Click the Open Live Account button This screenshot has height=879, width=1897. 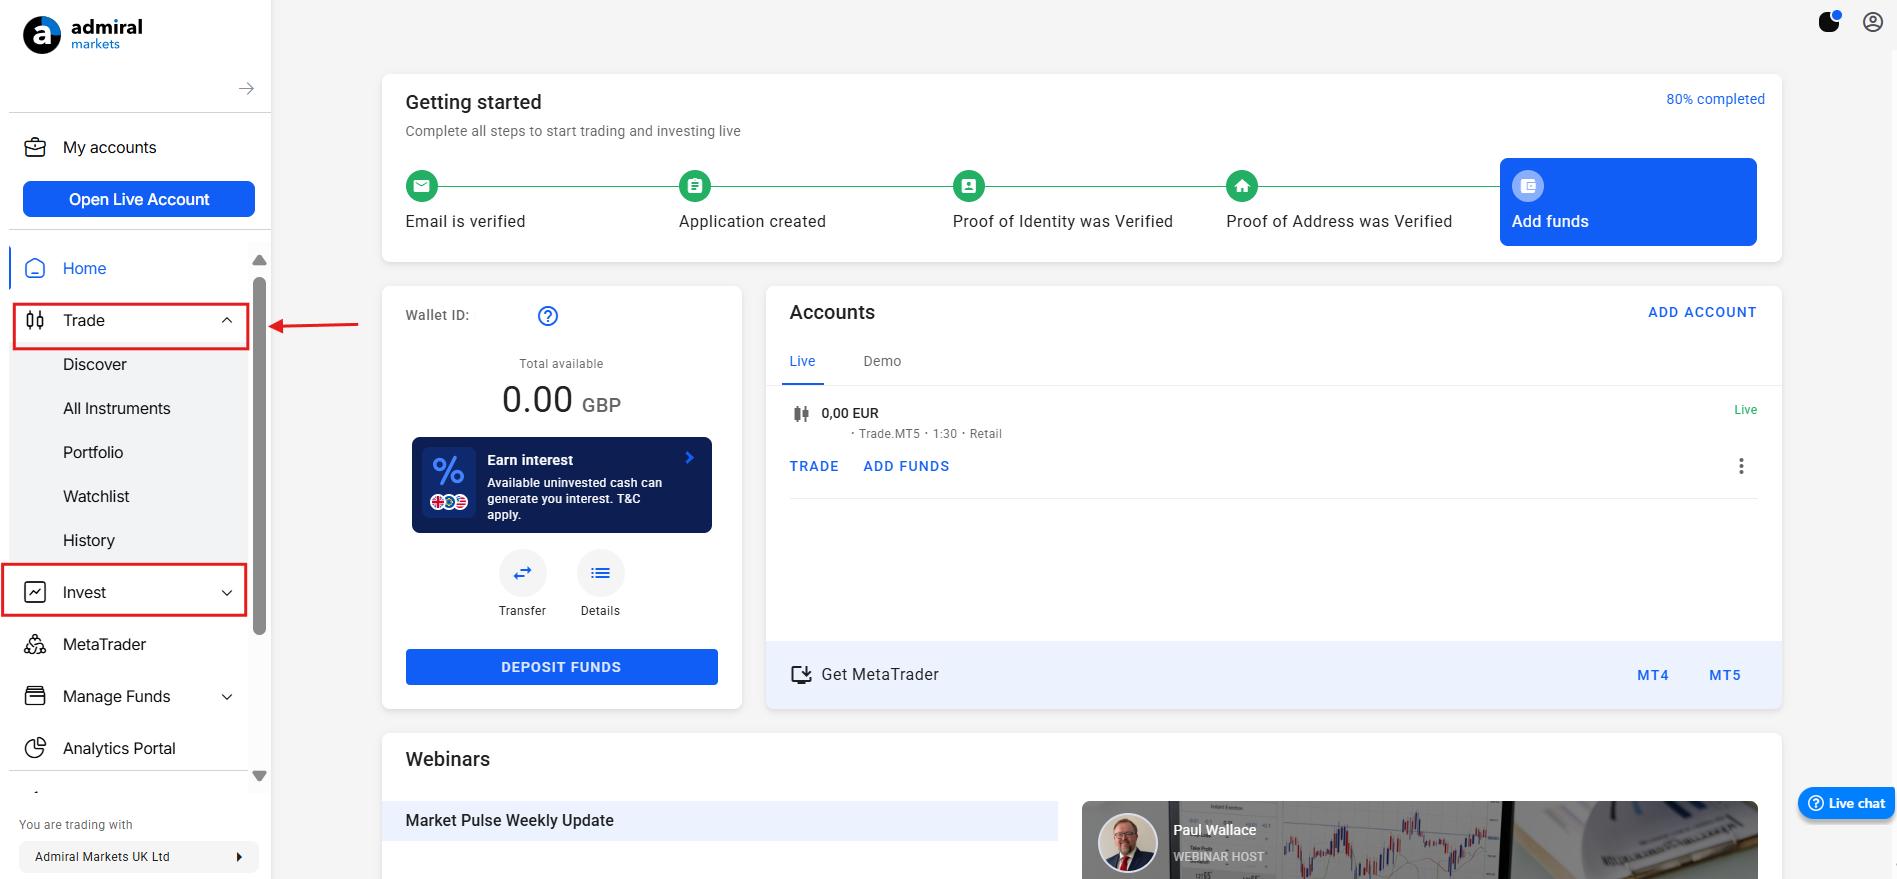[139, 199]
